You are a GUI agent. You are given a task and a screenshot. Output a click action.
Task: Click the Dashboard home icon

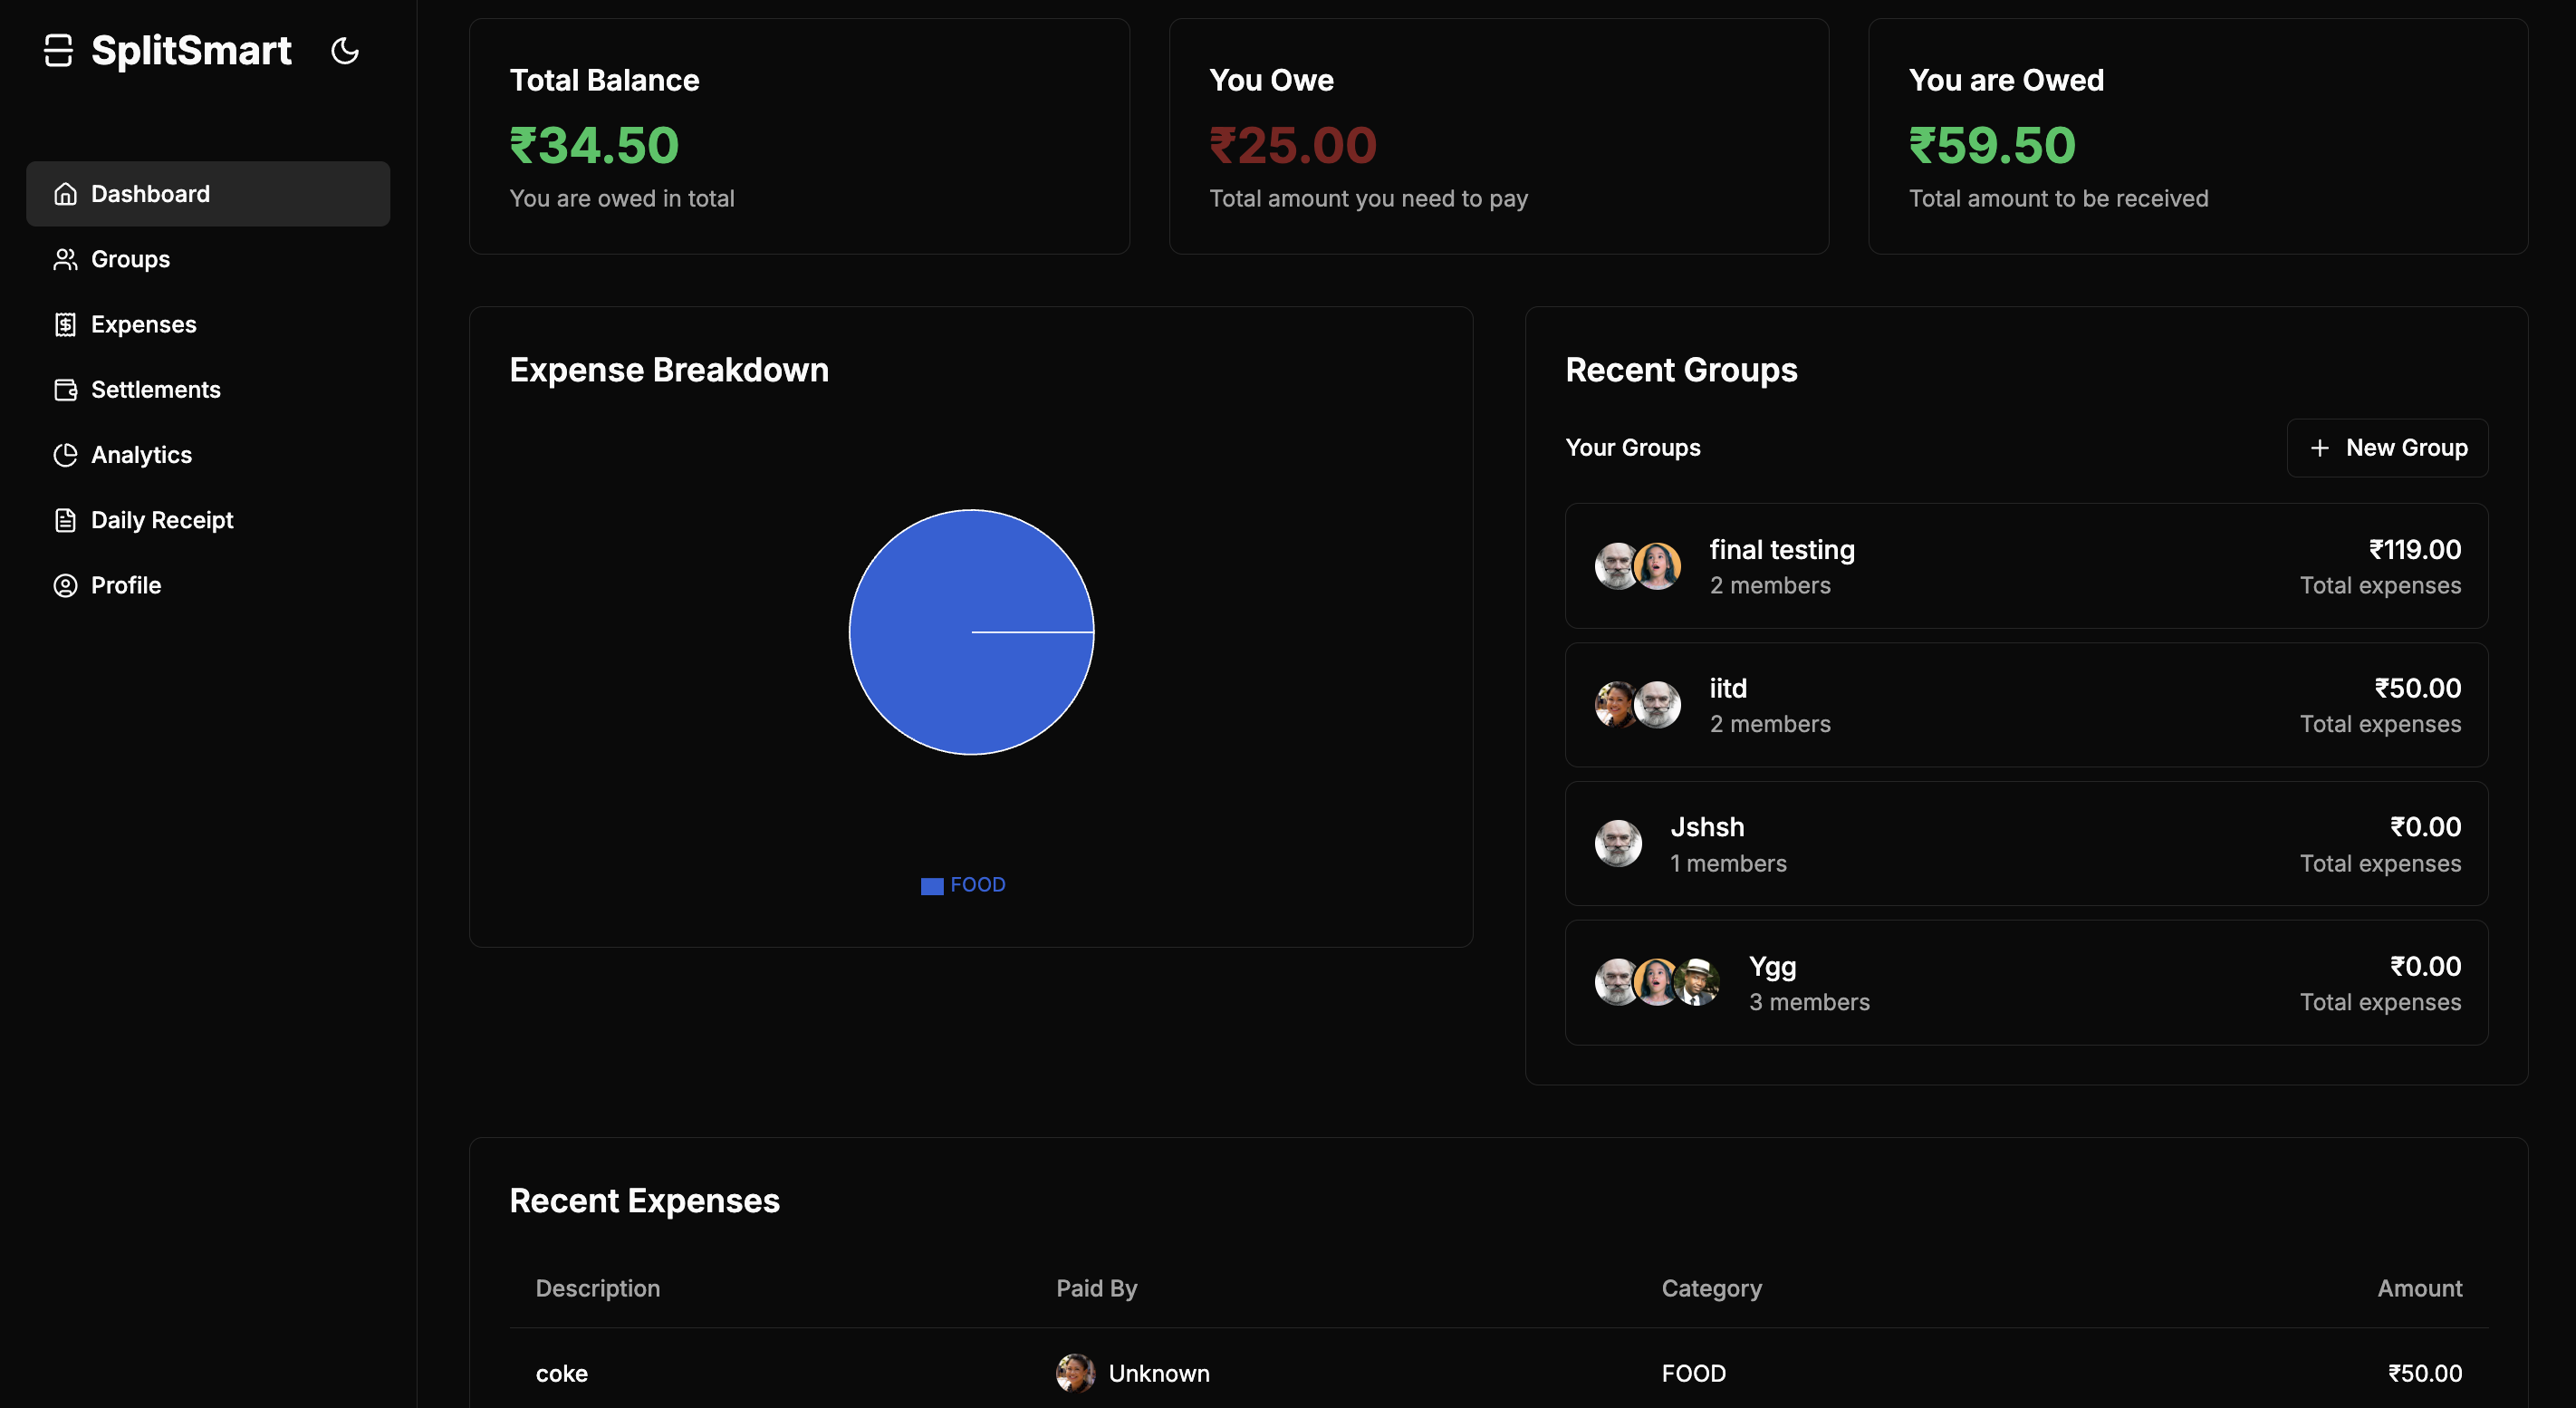65,194
